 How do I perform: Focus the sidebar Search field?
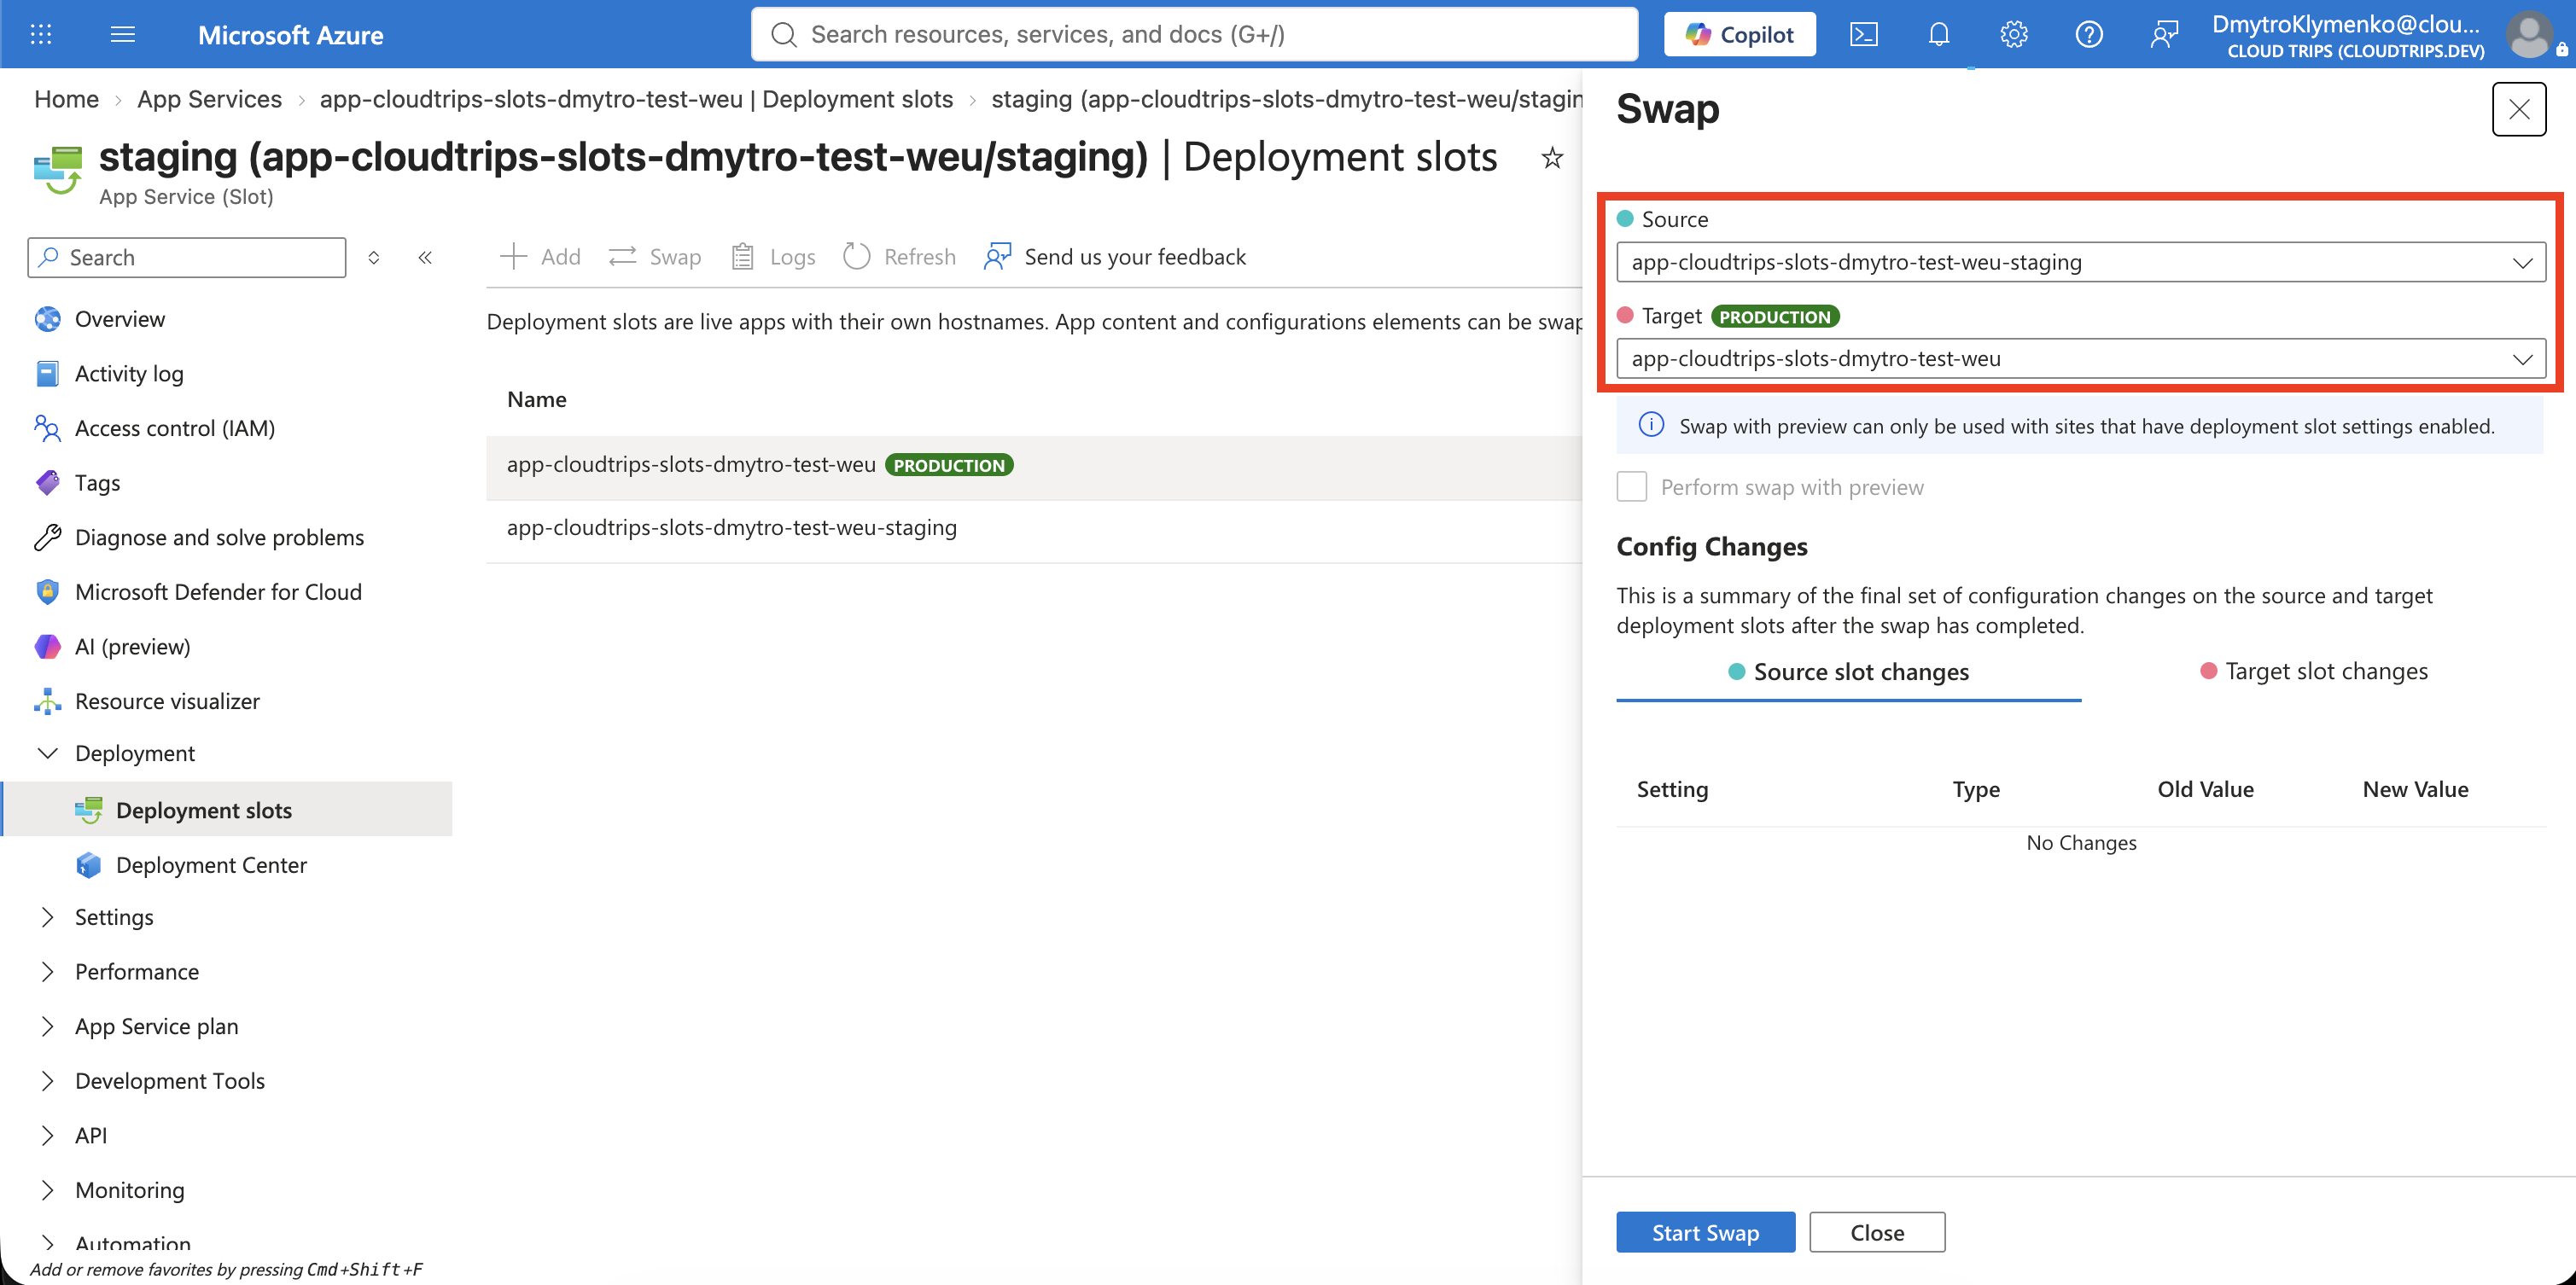click(x=187, y=257)
